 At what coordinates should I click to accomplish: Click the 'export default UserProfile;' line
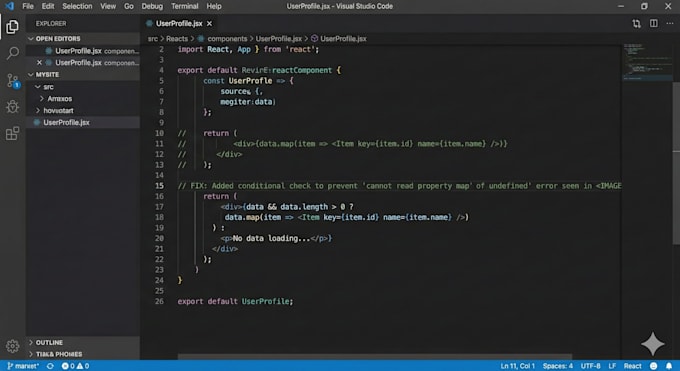tap(235, 301)
